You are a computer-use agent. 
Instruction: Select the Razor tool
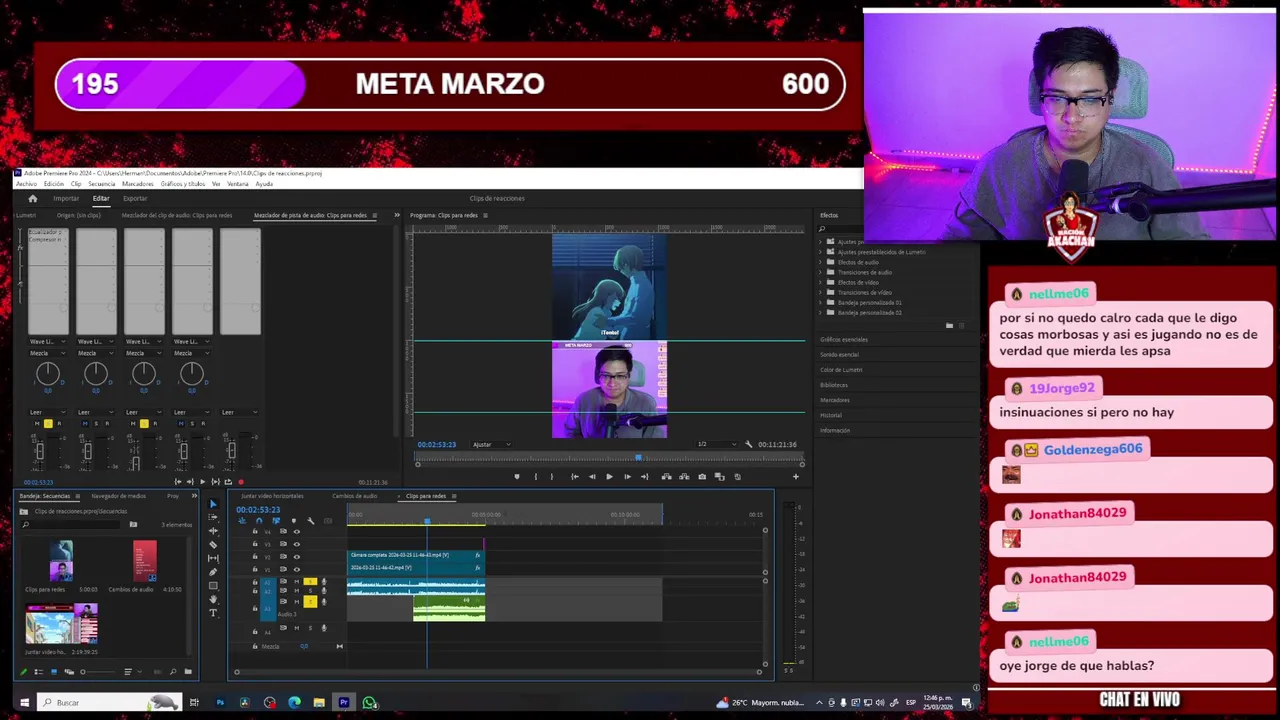(213, 545)
